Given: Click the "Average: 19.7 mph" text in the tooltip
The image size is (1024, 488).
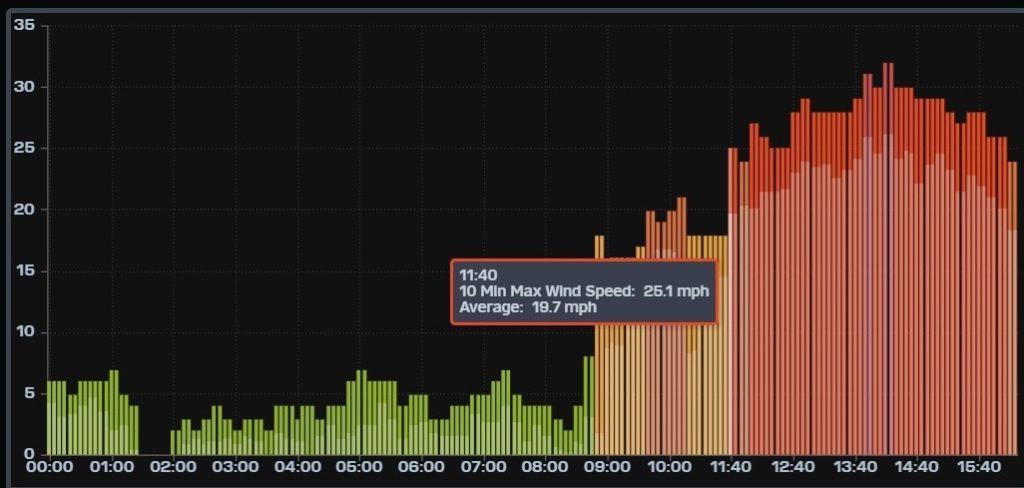Looking at the screenshot, I should 528,307.
